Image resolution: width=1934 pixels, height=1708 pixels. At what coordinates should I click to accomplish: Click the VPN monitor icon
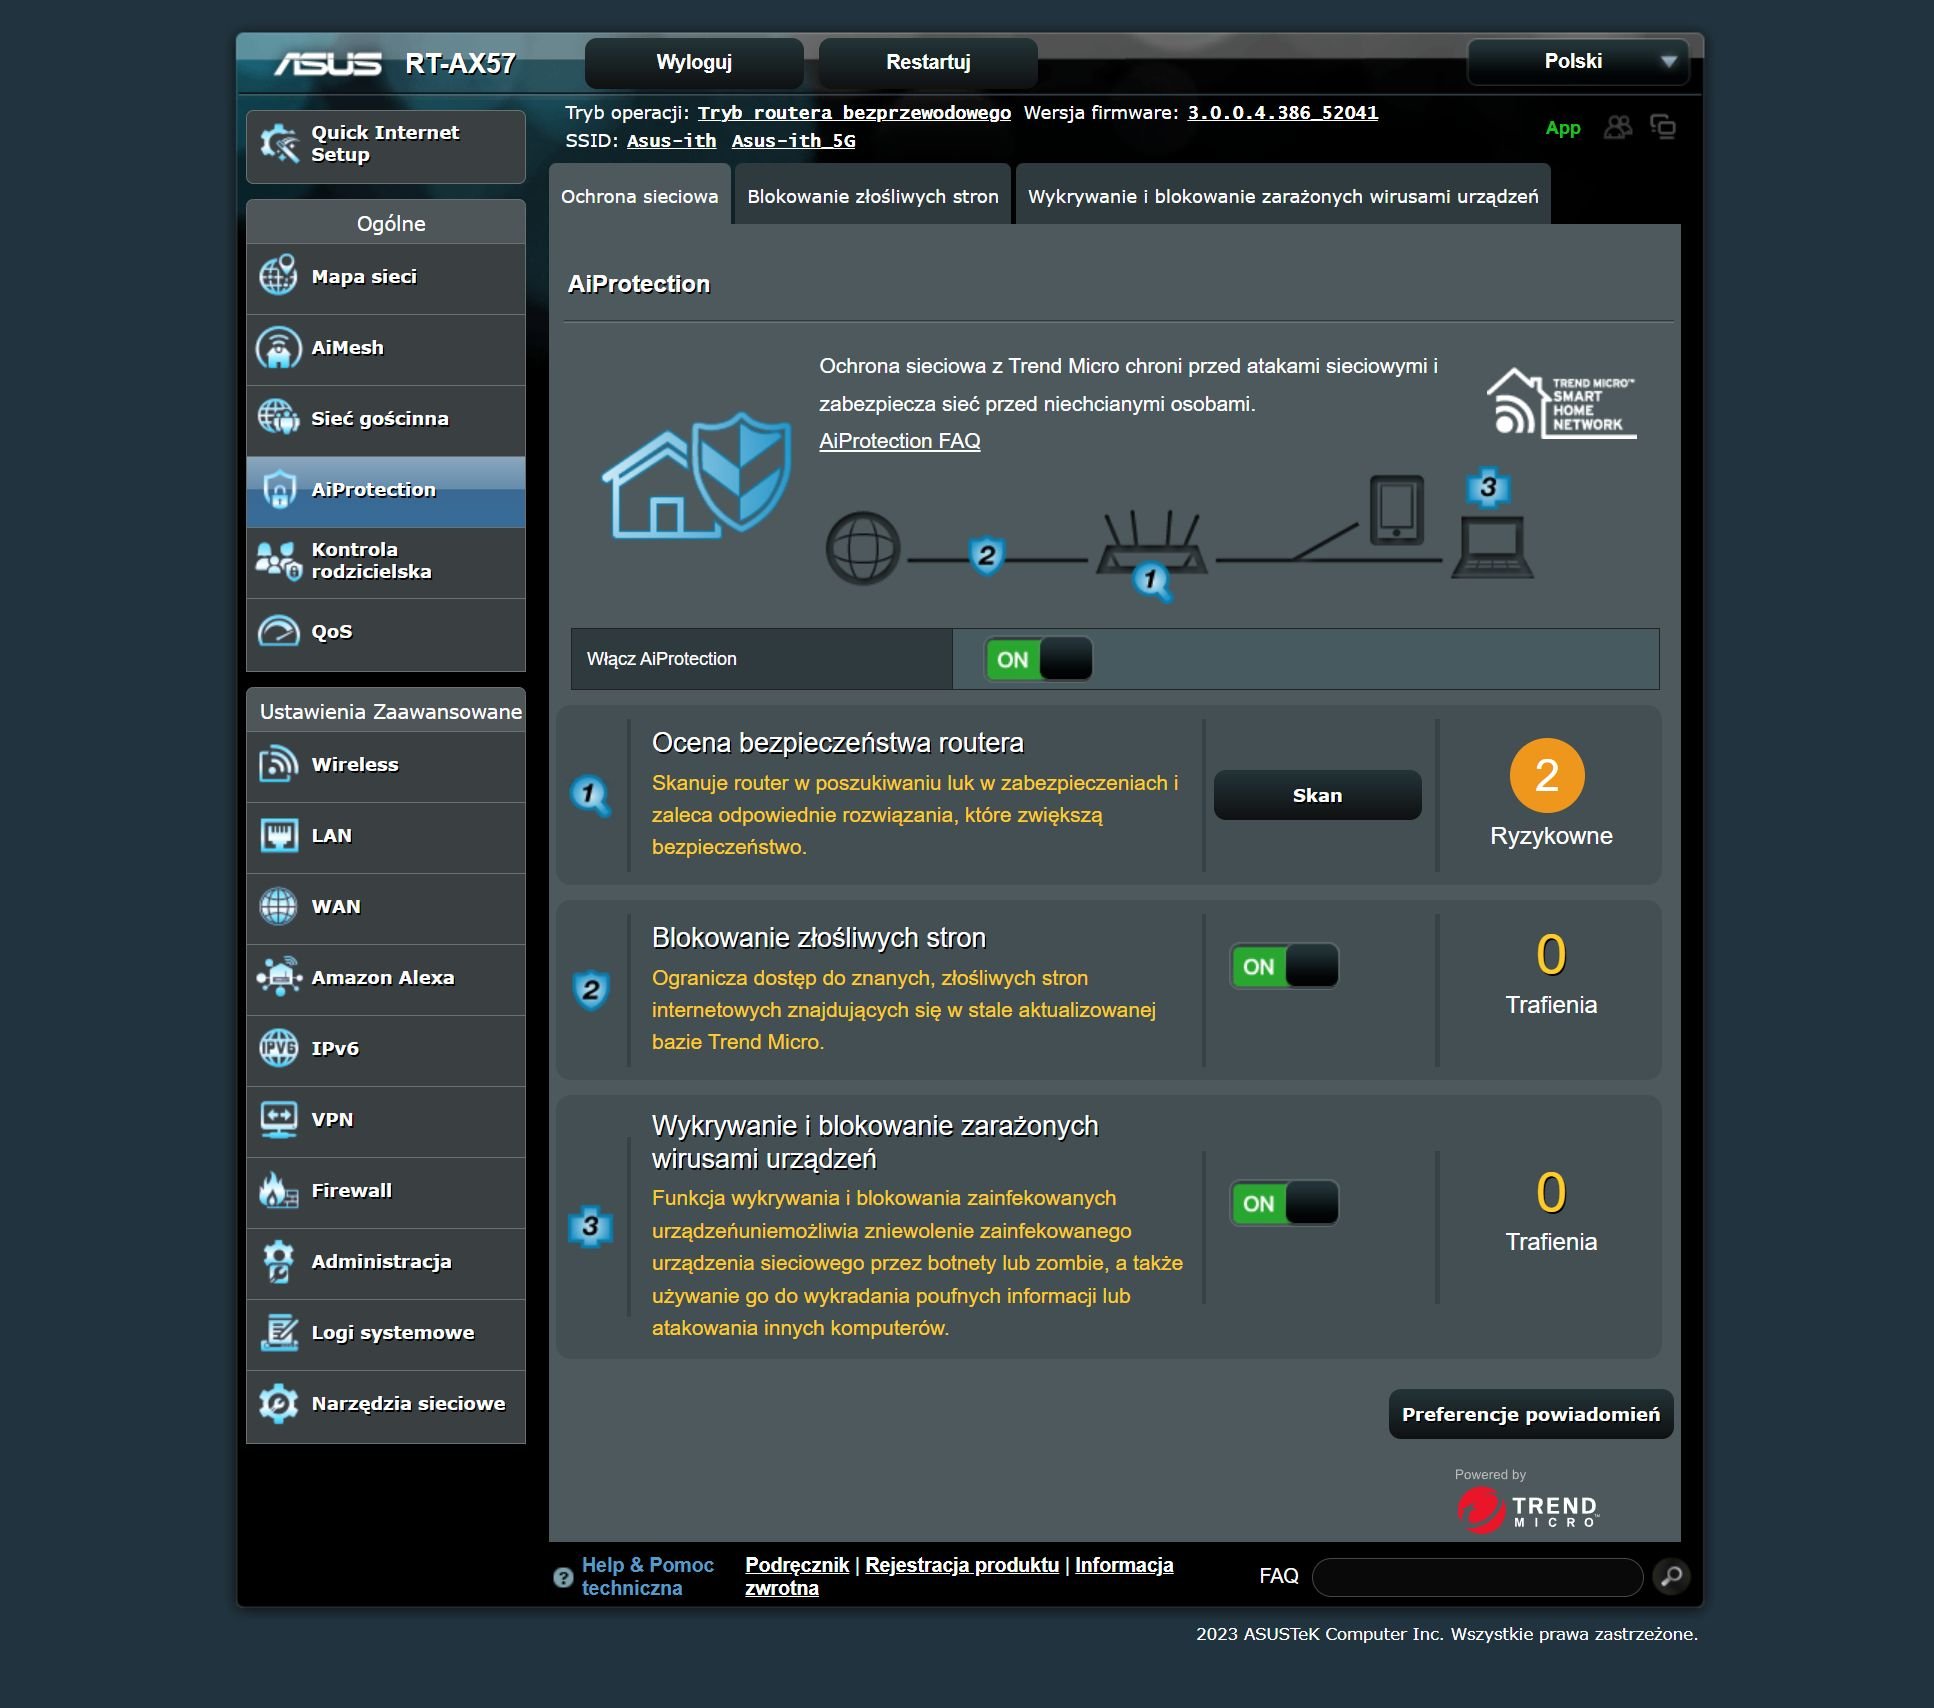278,1119
